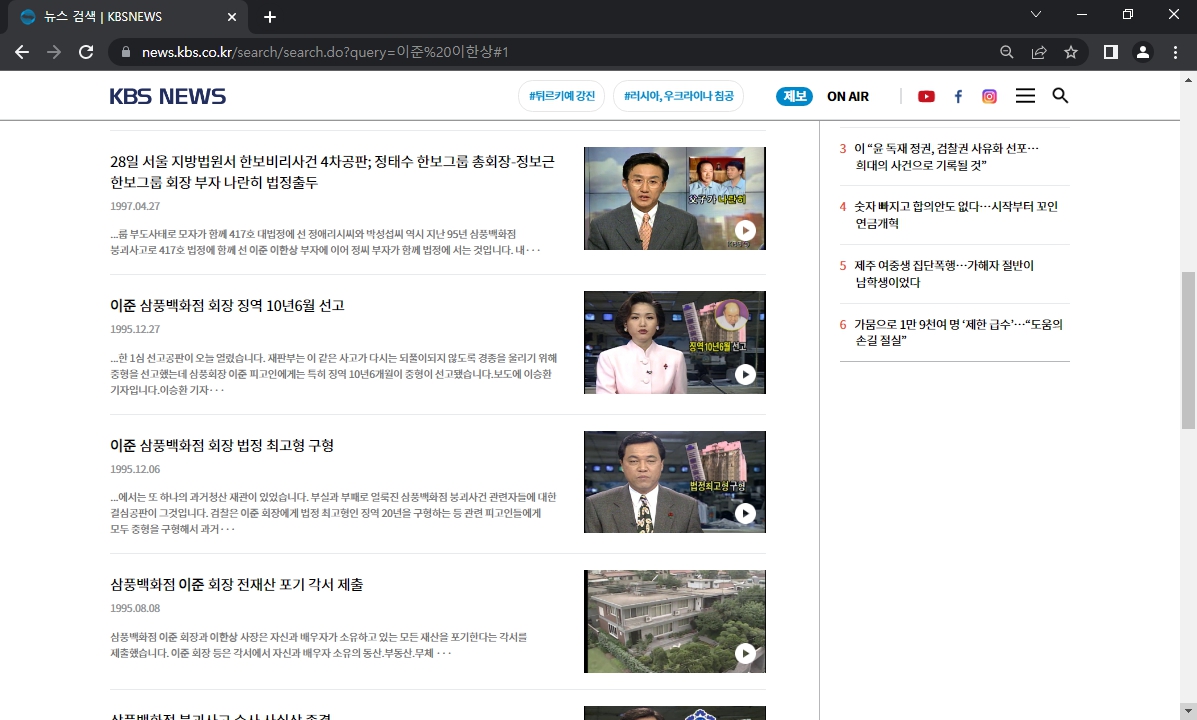This screenshot has height=720, width=1197.
Task: Click the 제보 button
Action: click(795, 96)
